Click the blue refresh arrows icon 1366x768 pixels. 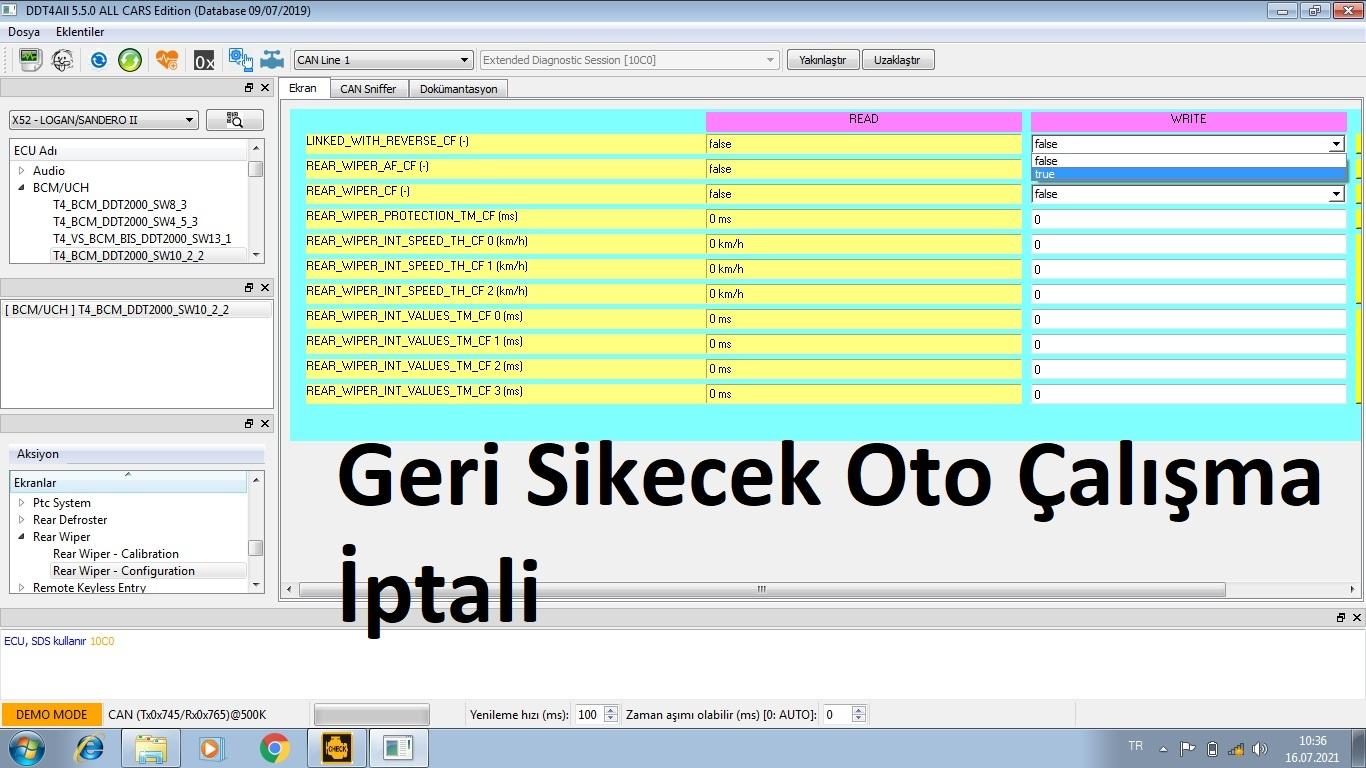(99, 60)
